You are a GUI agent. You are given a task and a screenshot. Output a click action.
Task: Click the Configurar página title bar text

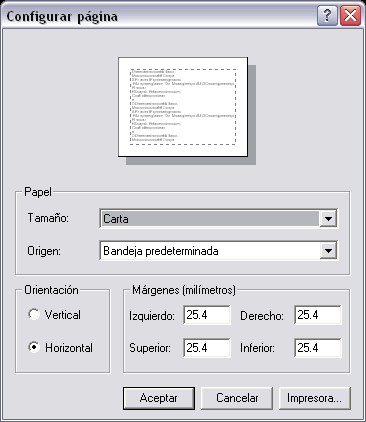[62, 17]
